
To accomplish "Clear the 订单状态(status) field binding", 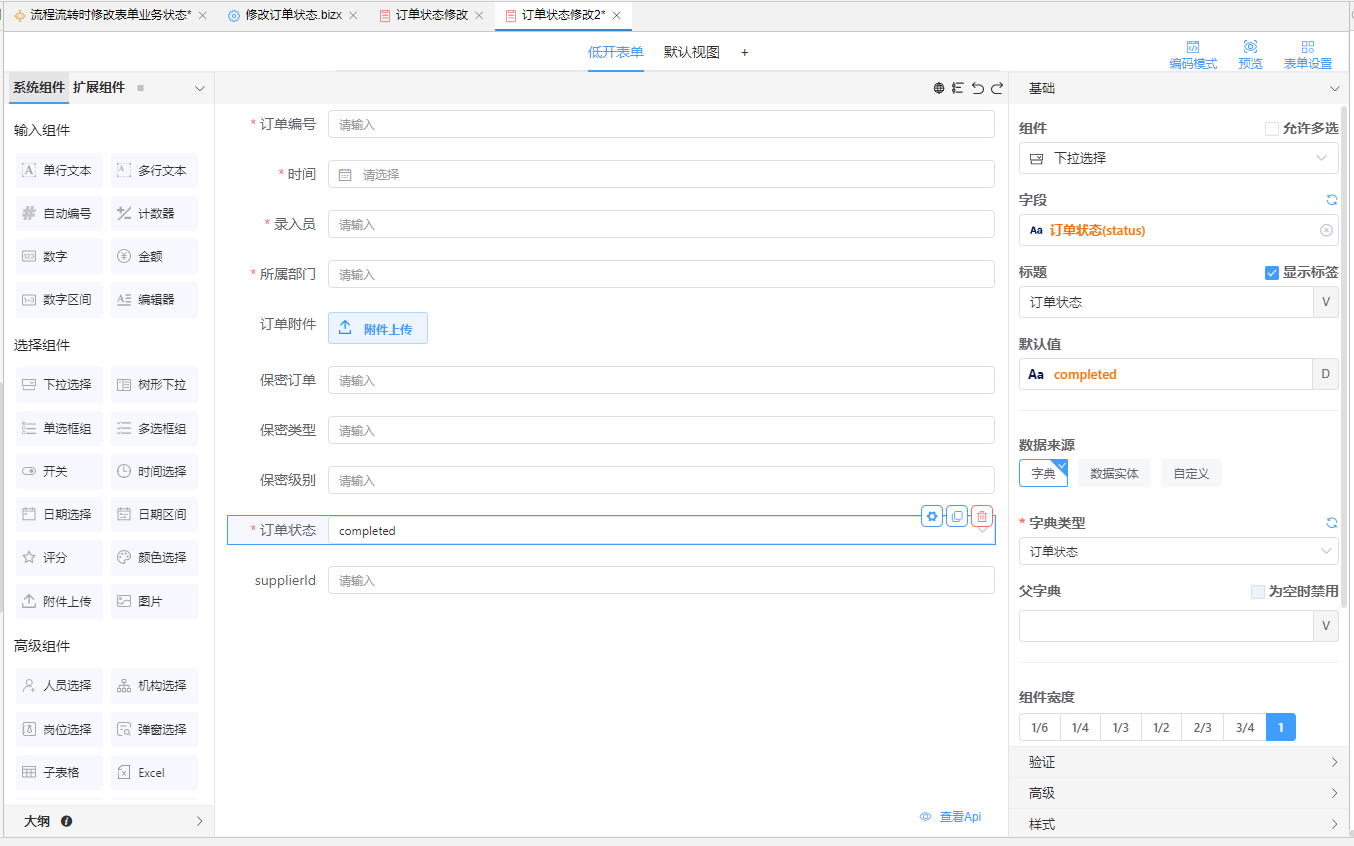I will pos(1326,230).
